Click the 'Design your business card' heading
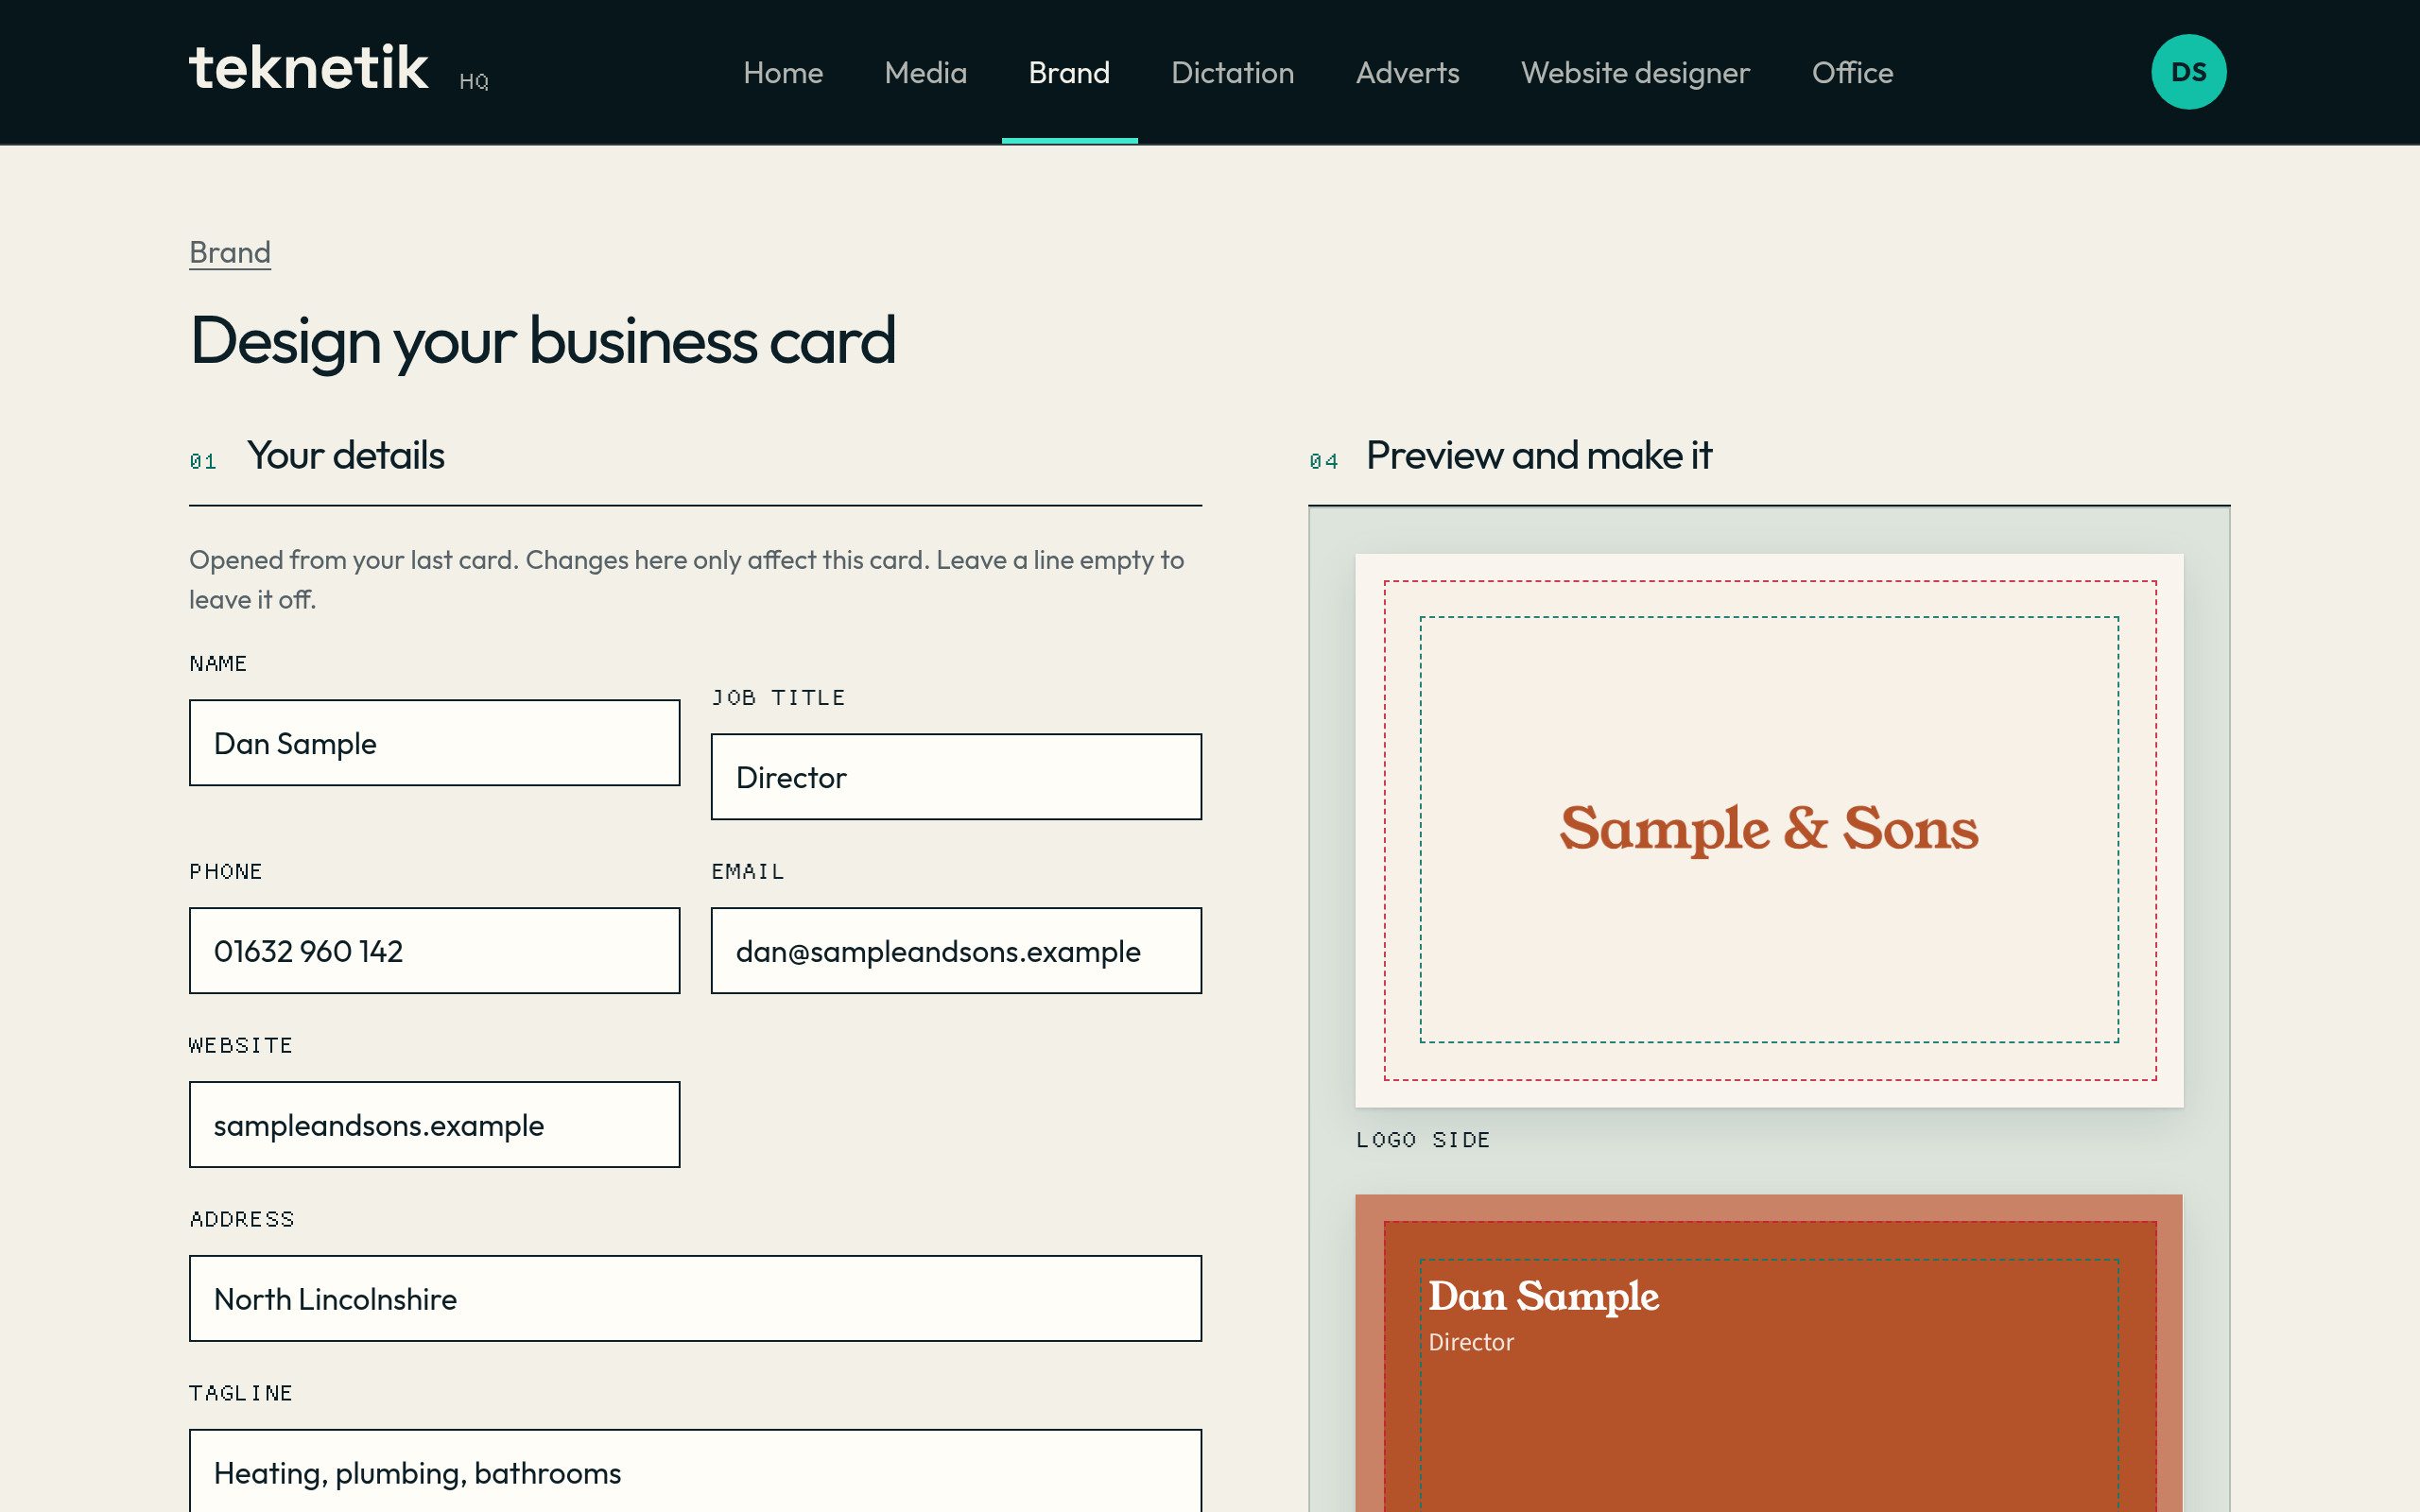Viewport: 2420px width, 1512px height. tap(542, 340)
